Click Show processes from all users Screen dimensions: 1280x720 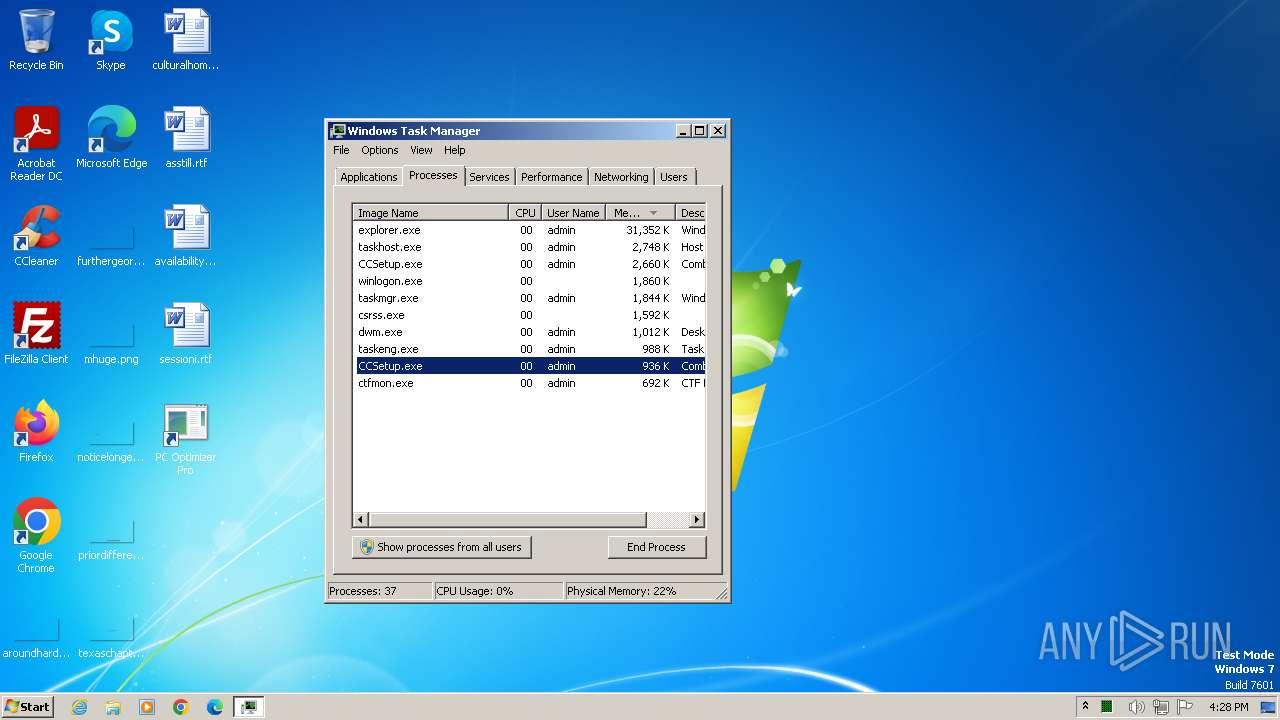[441, 547]
